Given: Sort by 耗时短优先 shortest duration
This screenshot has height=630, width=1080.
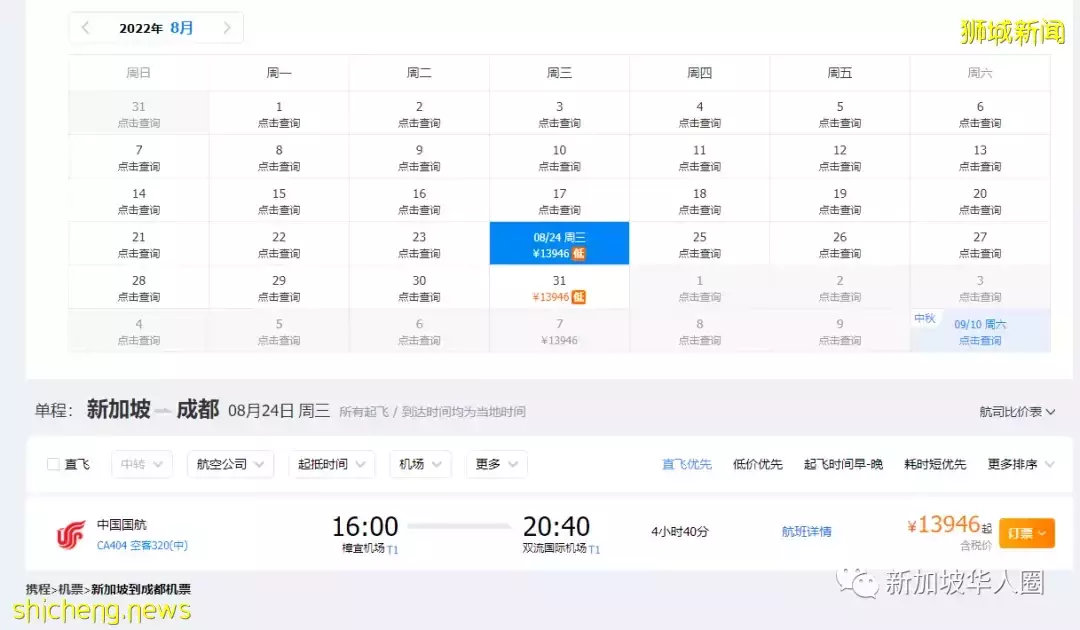Looking at the screenshot, I should (935, 464).
